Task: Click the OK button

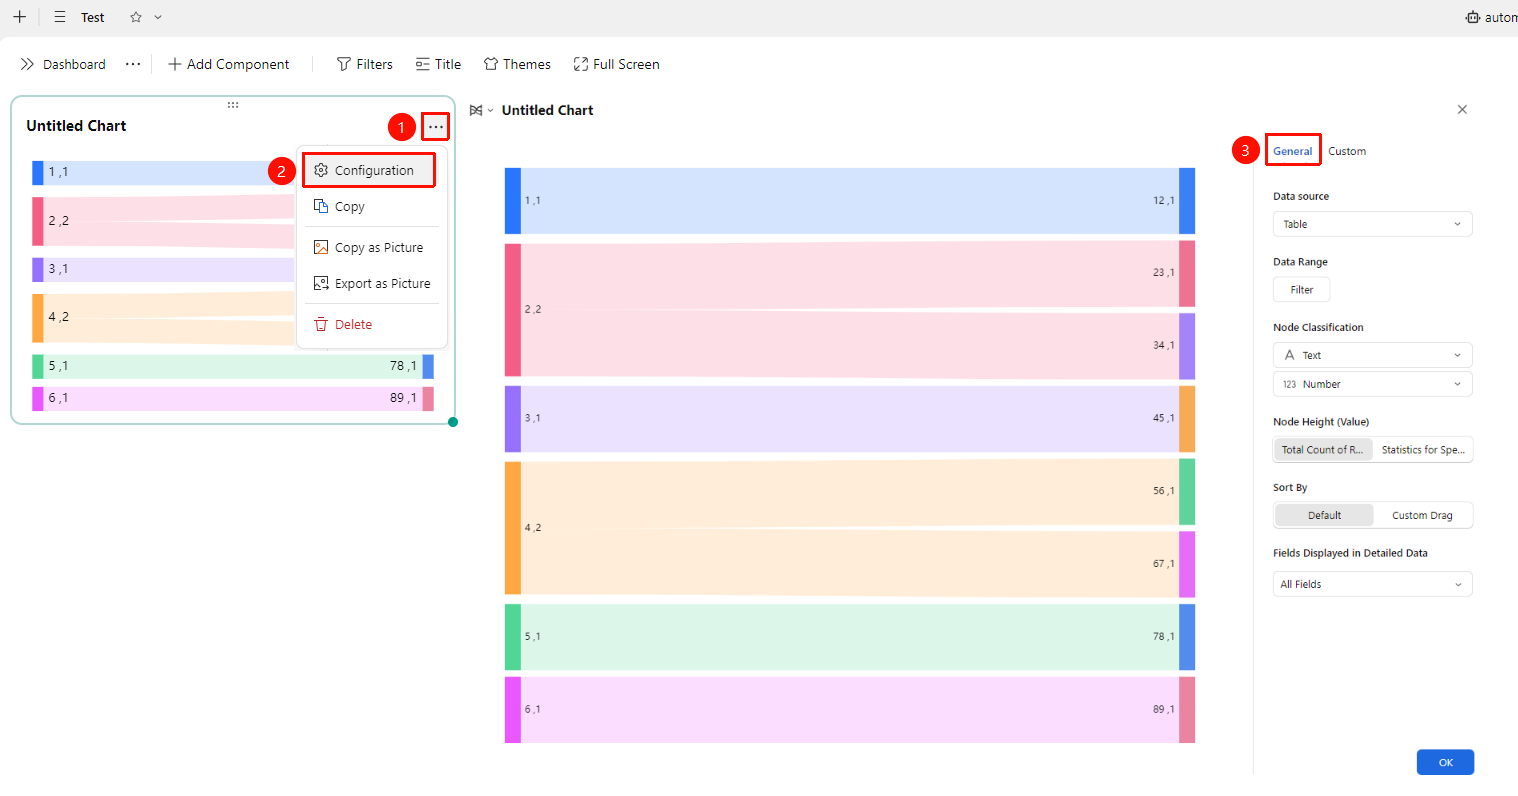Action: pos(1445,762)
